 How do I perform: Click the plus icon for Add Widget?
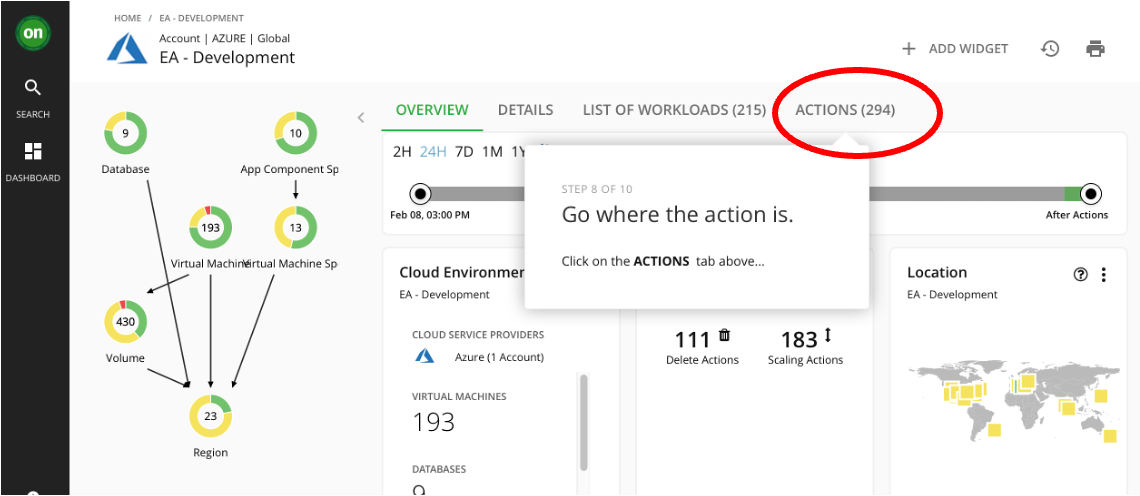point(908,49)
